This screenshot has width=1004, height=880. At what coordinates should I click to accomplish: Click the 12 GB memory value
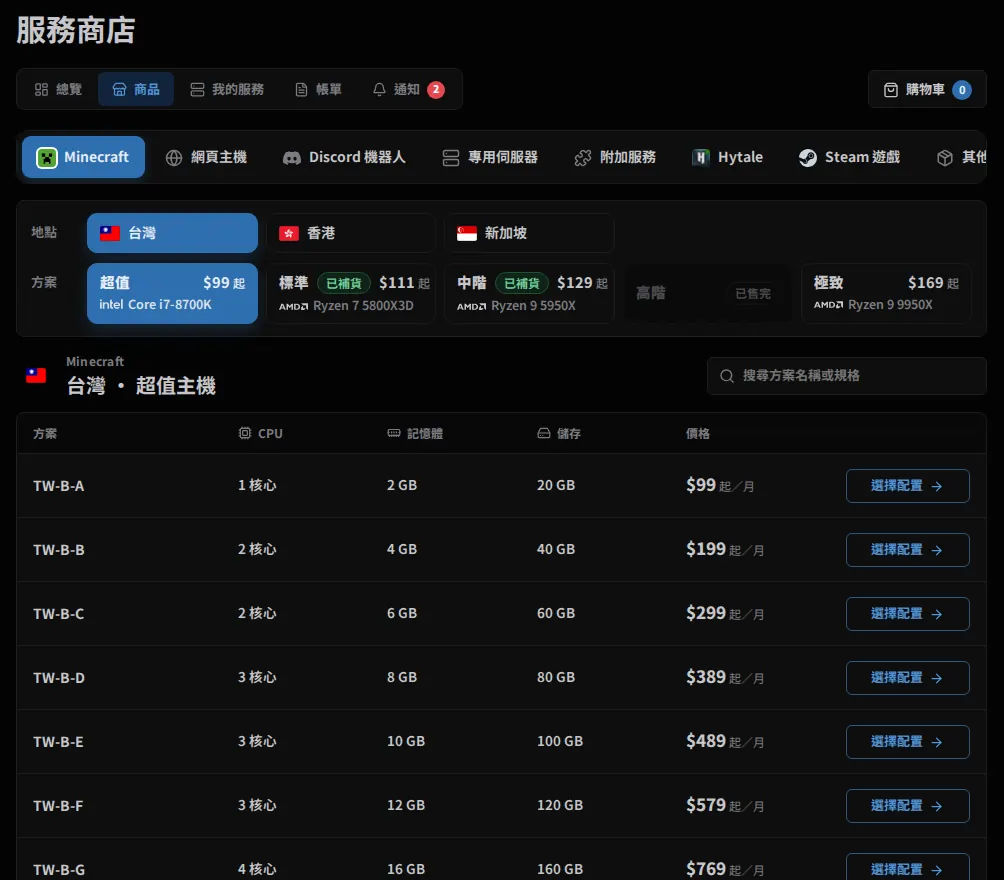(x=406, y=805)
